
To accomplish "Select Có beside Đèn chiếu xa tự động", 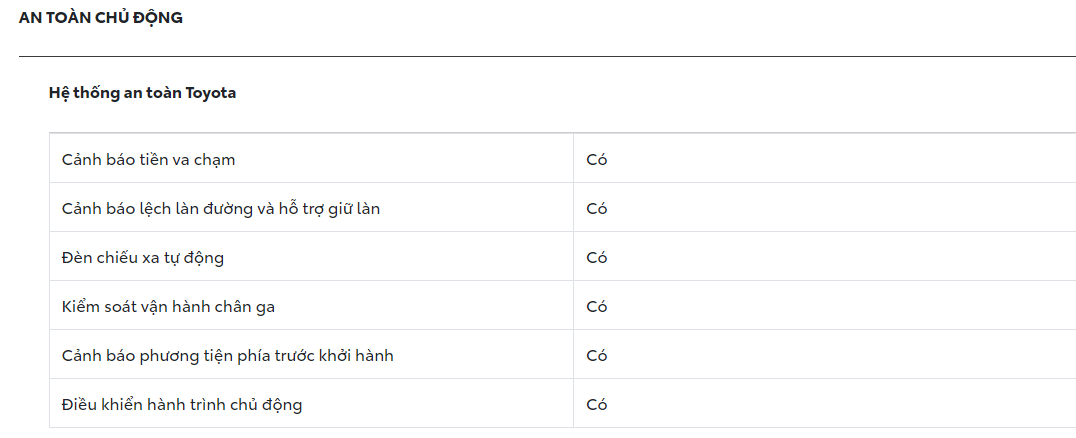I will 597,258.
